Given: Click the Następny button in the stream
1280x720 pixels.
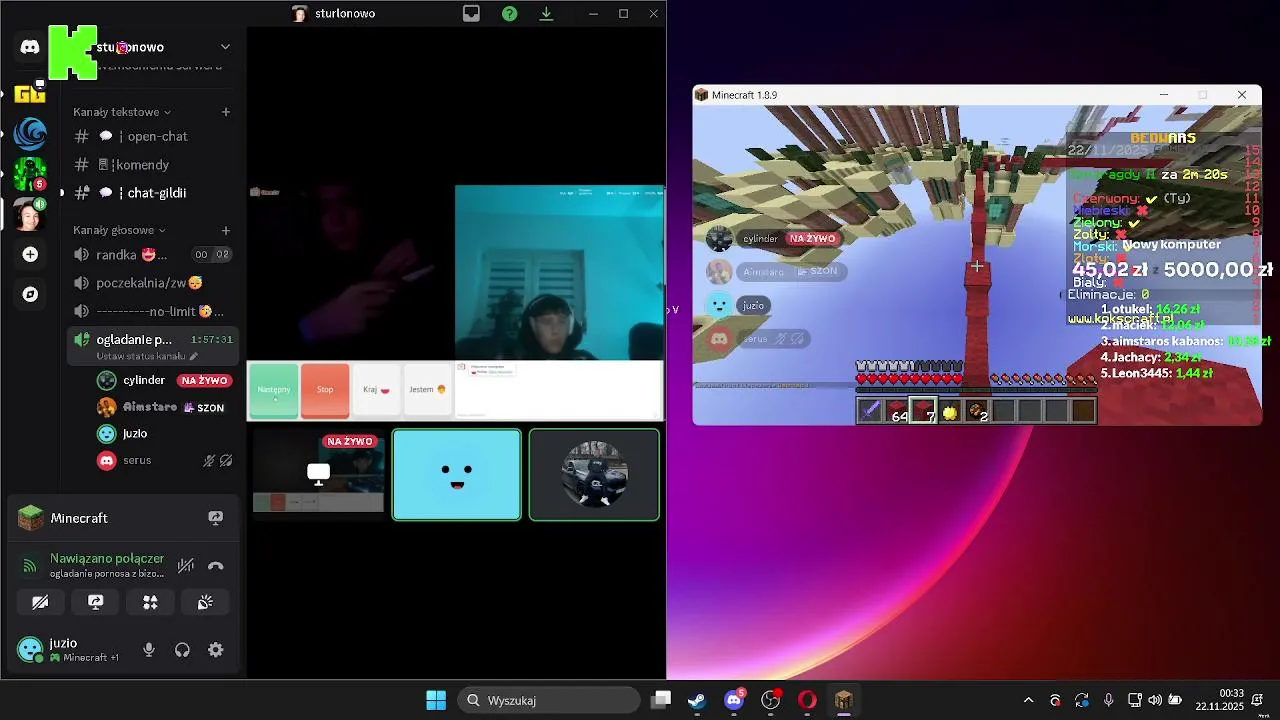Looking at the screenshot, I should pos(274,390).
